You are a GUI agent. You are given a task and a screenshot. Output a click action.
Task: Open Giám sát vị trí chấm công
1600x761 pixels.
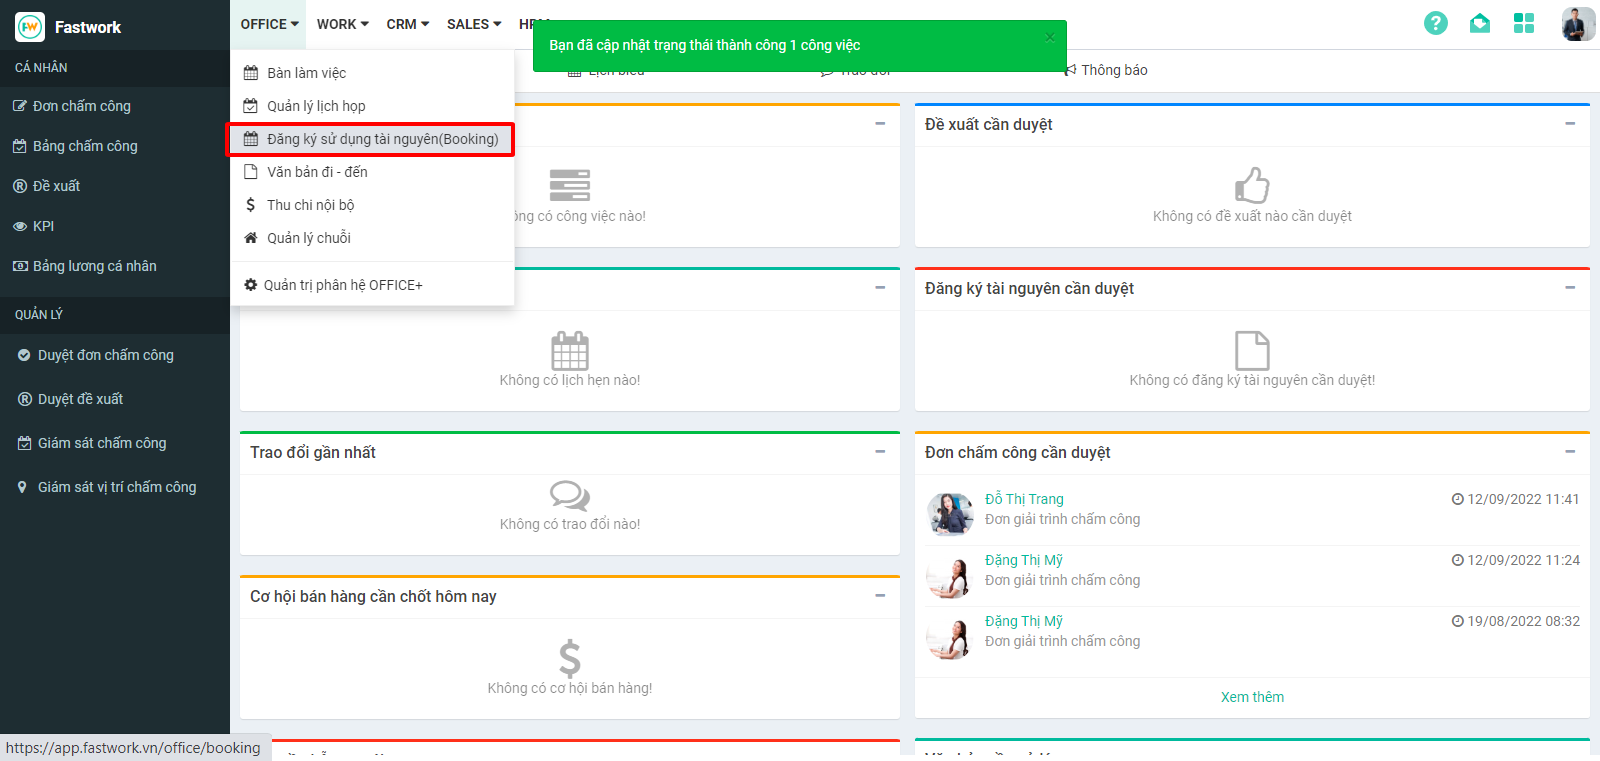point(116,487)
